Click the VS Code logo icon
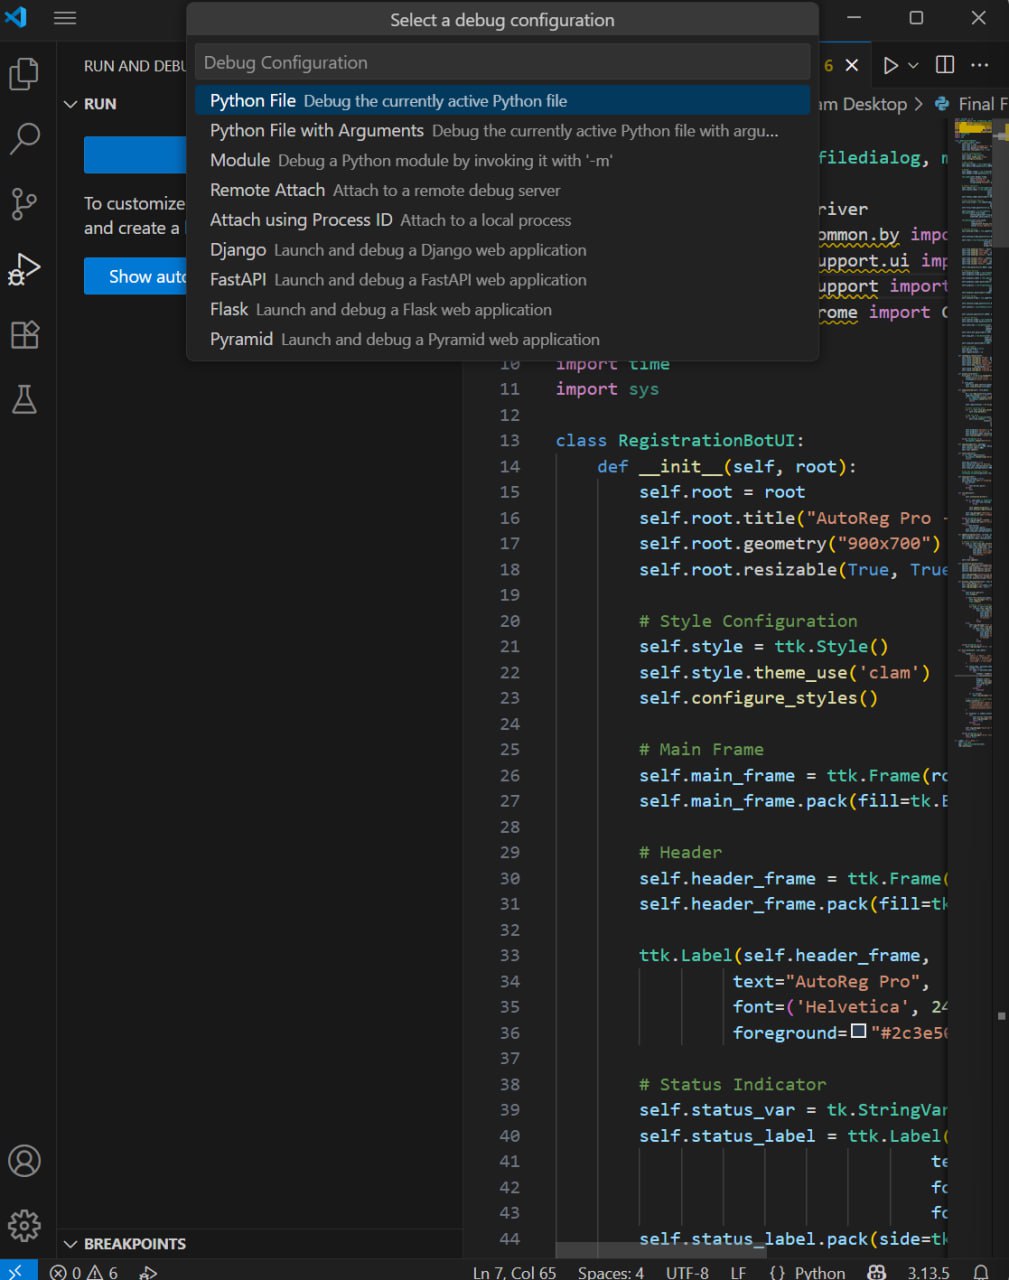The image size is (1009, 1280). pos(17,17)
